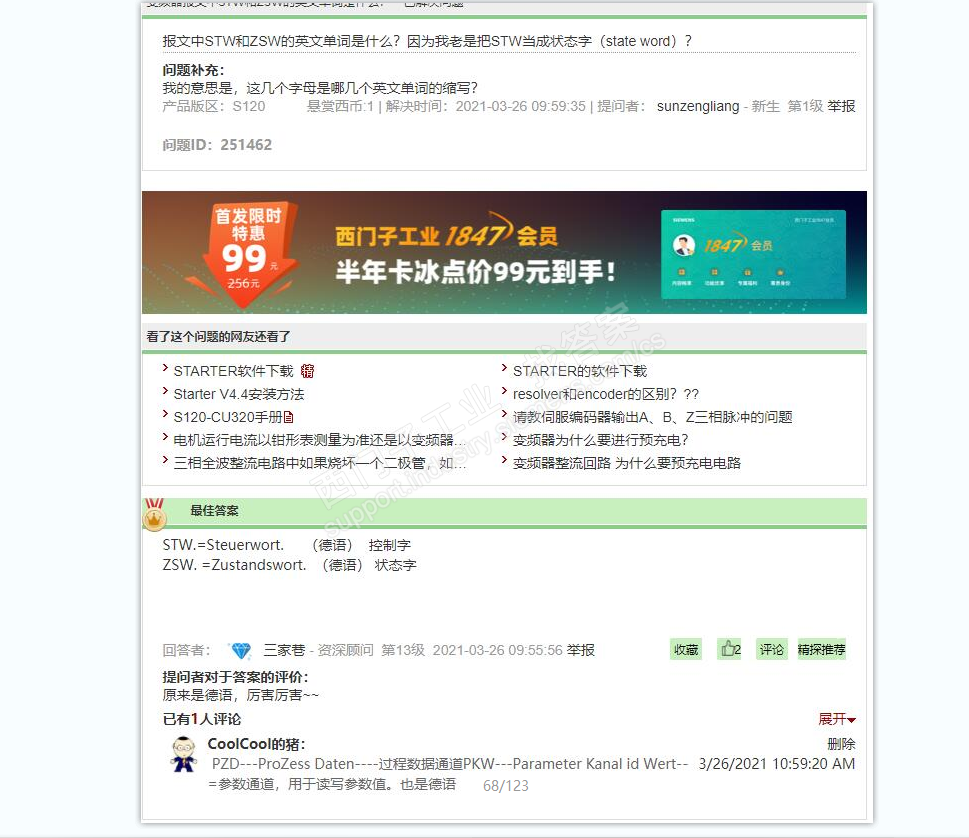969x838 pixels.
Task: Click the 已有1人评论 label
Action: (201, 719)
